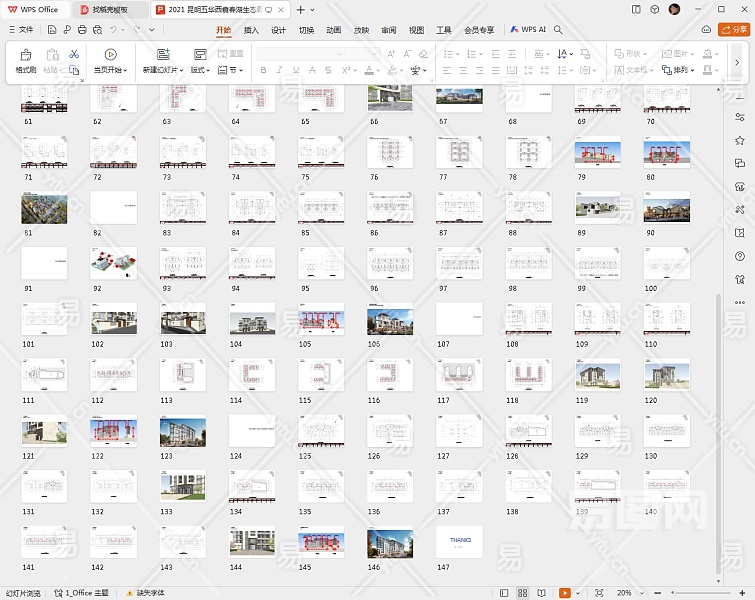
Task: Switch to Normal view in status bar
Action: (x=502, y=593)
